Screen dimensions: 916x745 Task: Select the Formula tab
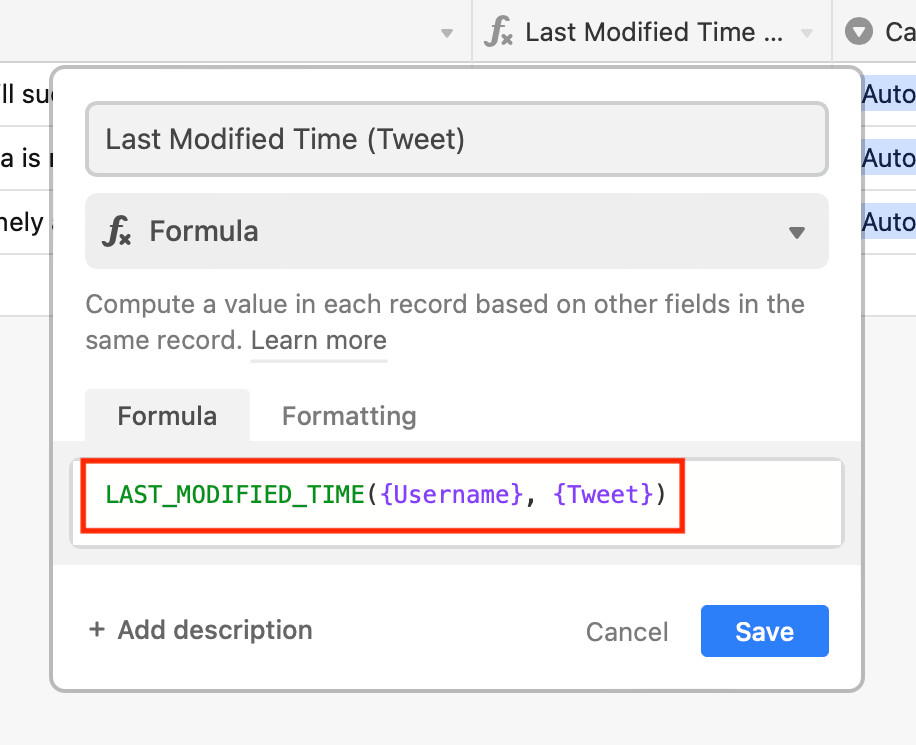coord(167,416)
